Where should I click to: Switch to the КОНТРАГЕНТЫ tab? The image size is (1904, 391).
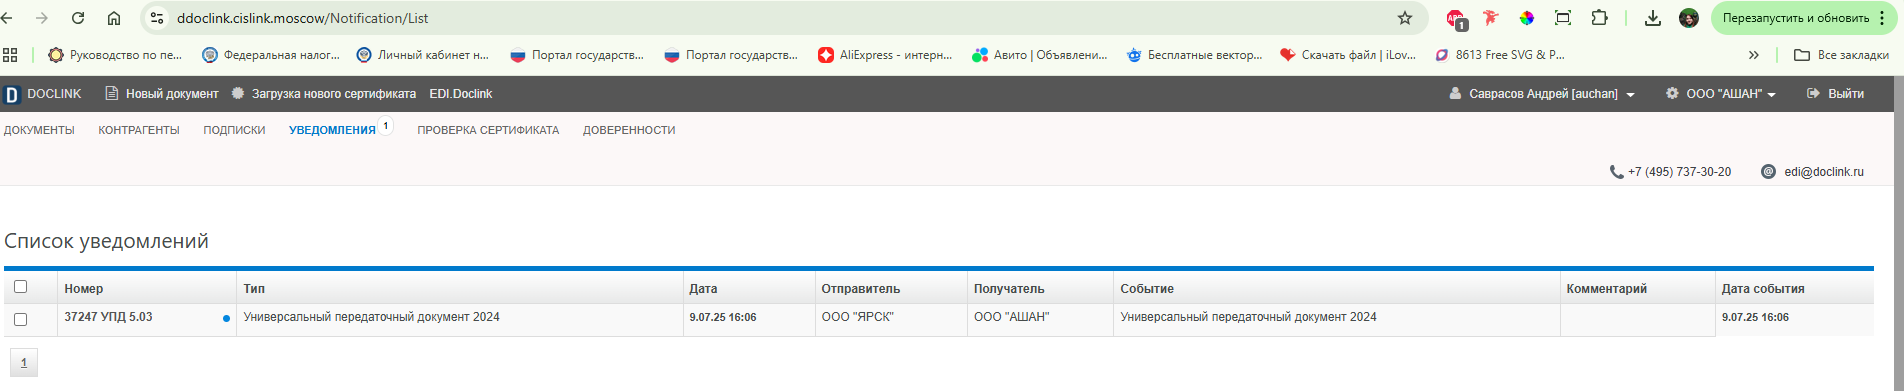[139, 130]
